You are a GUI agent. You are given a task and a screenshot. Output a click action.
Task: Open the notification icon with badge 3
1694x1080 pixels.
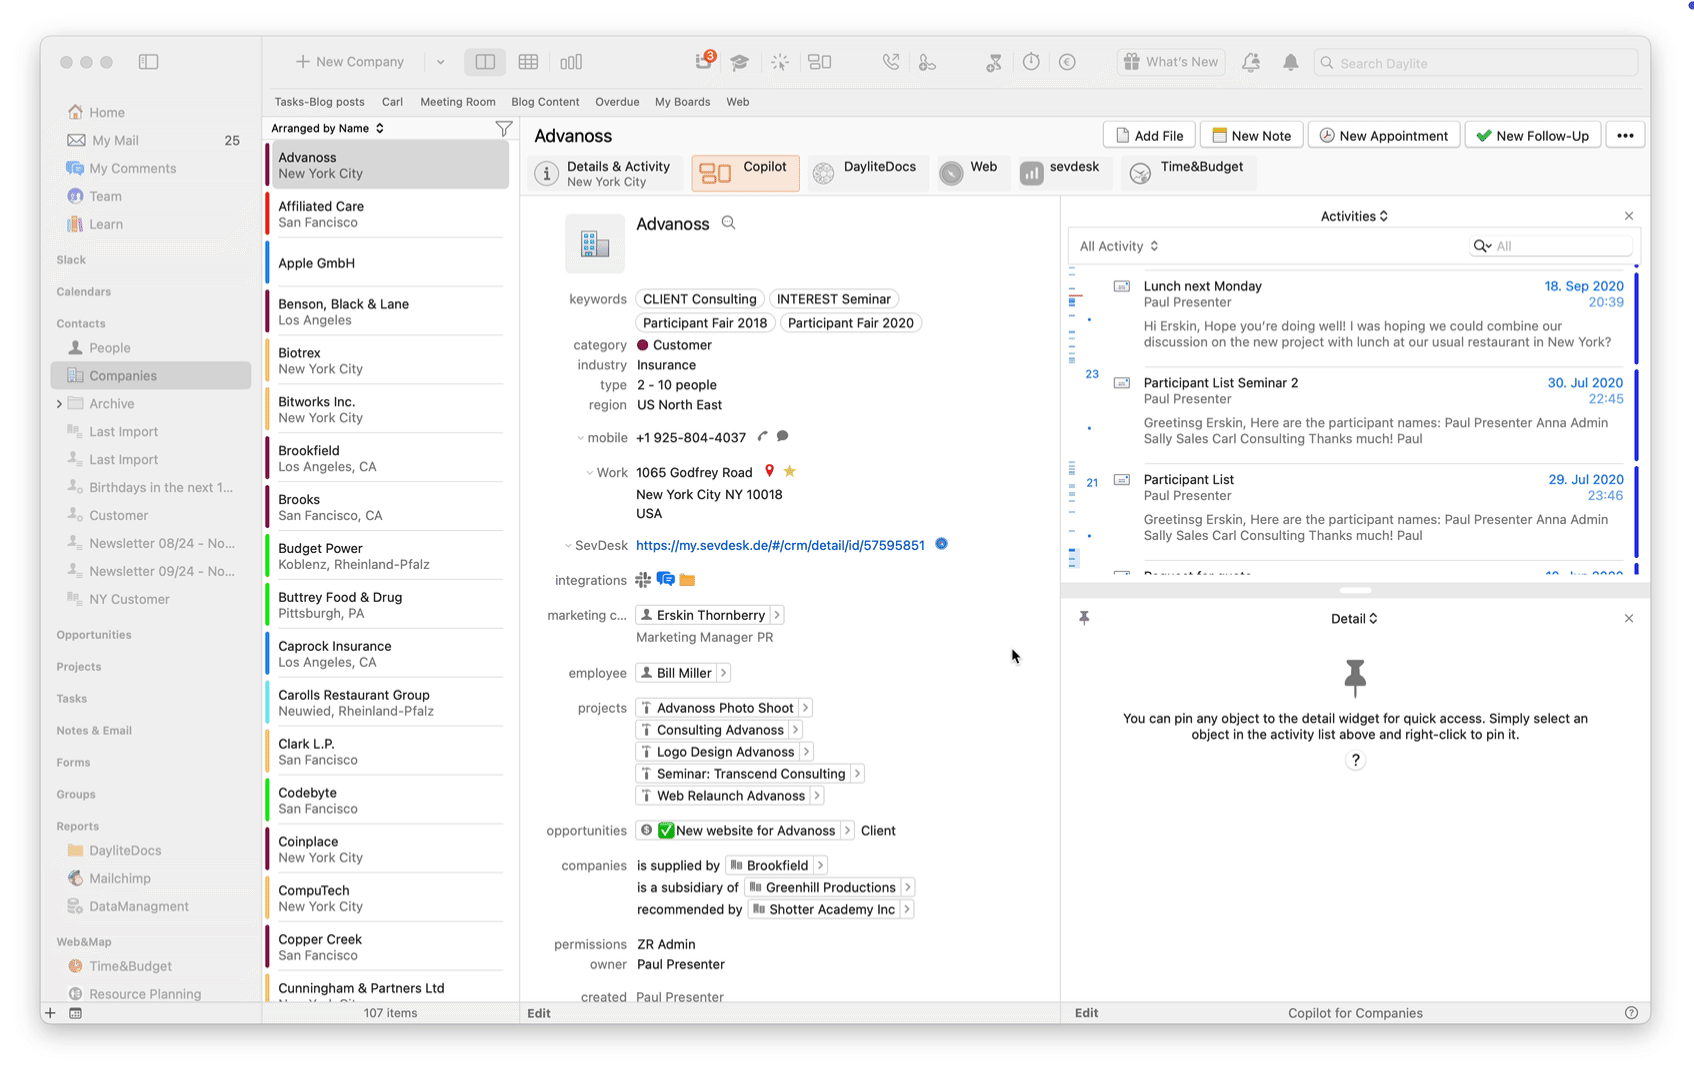pos(704,61)
